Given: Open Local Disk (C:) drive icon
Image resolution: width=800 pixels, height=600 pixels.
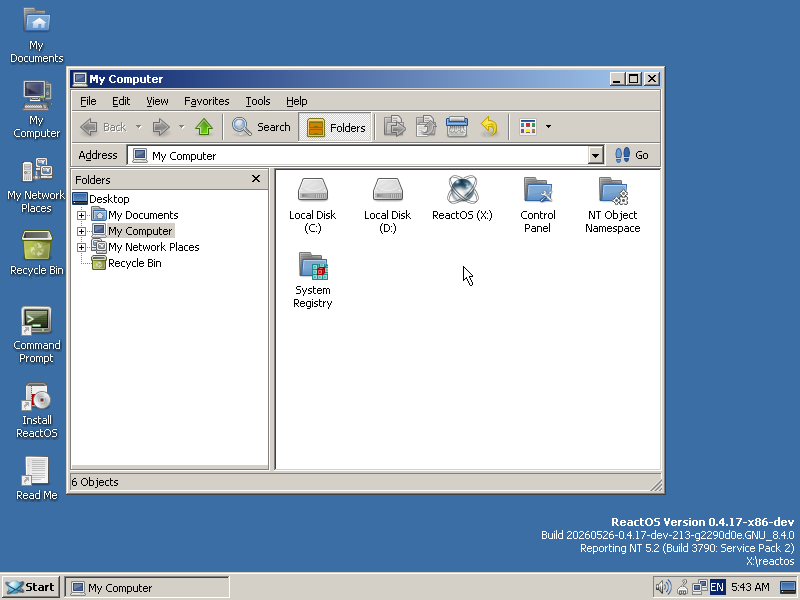Looking at the screenshot, I should coord(312,190).
